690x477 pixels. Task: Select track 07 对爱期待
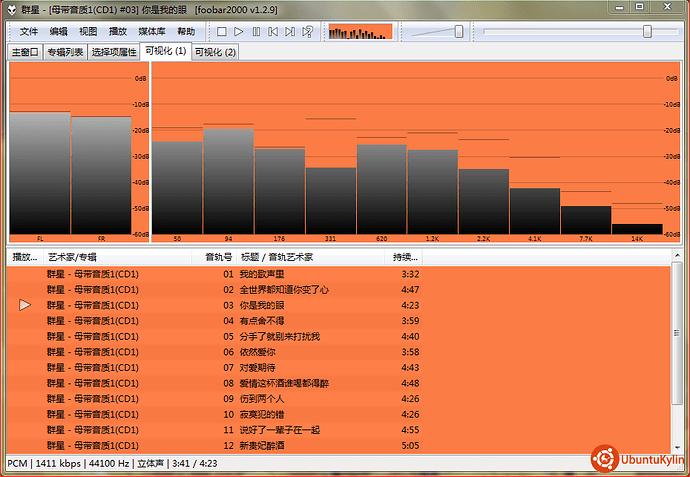click(338, 367)
